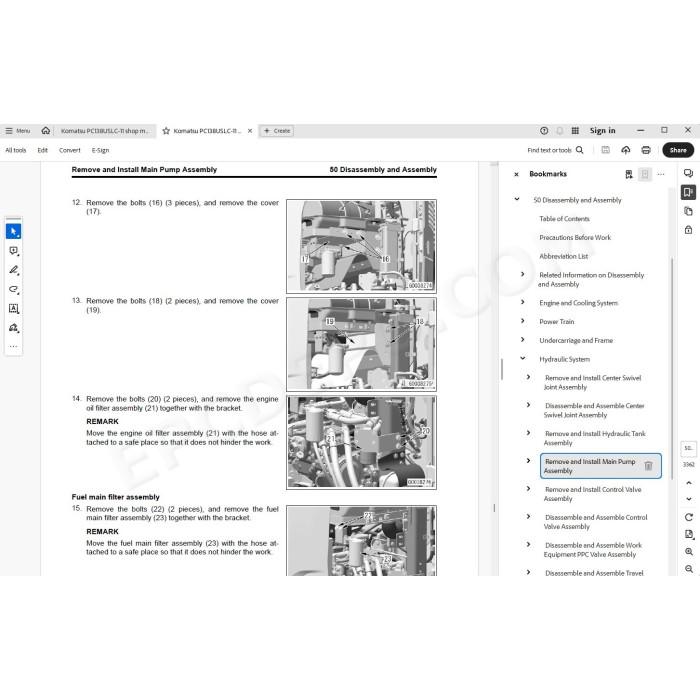Click step 12 pump illustration image
700x700 pixels.
(361, 246)
